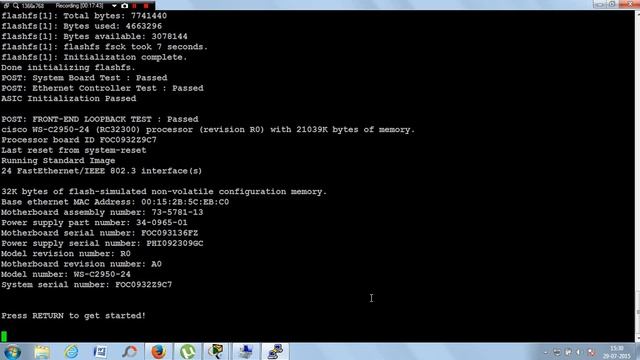The width and height of the screenshot is (640, 360).
Task: Click 'Model revision number: R0' line
Action: click(x=66, y=253)
